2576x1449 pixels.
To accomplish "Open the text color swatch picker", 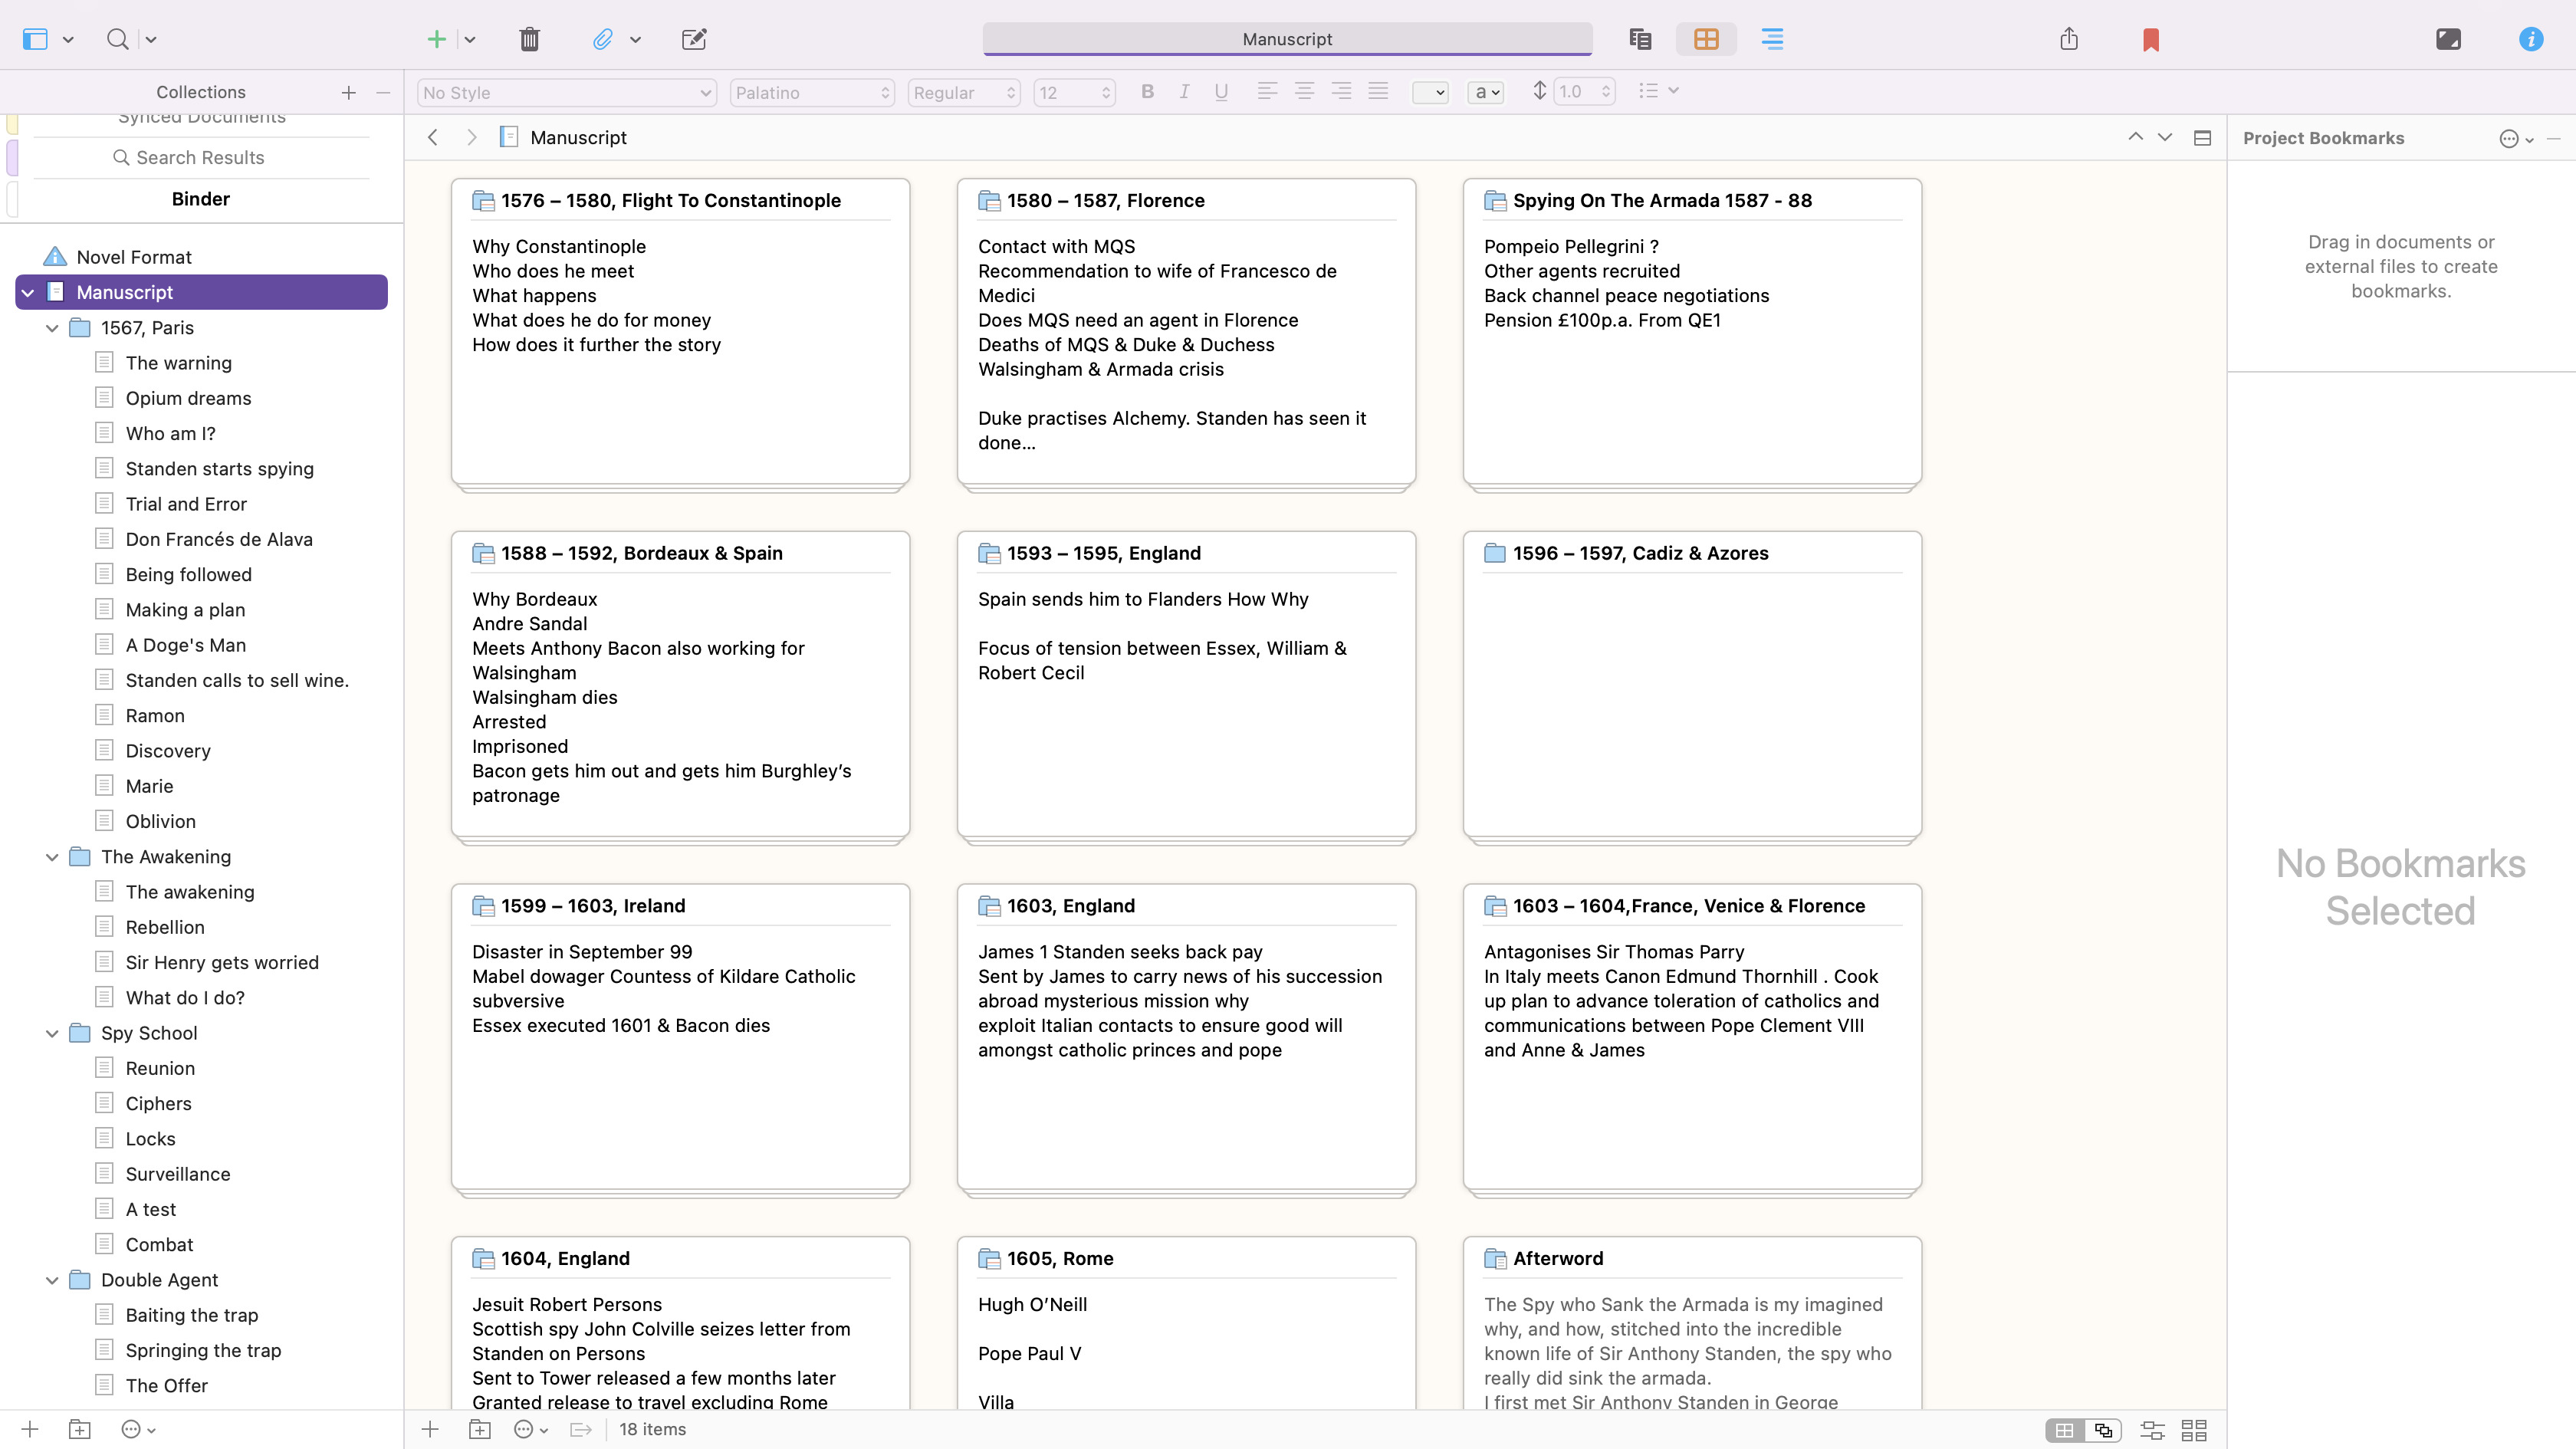I will tap(1430, 92).
